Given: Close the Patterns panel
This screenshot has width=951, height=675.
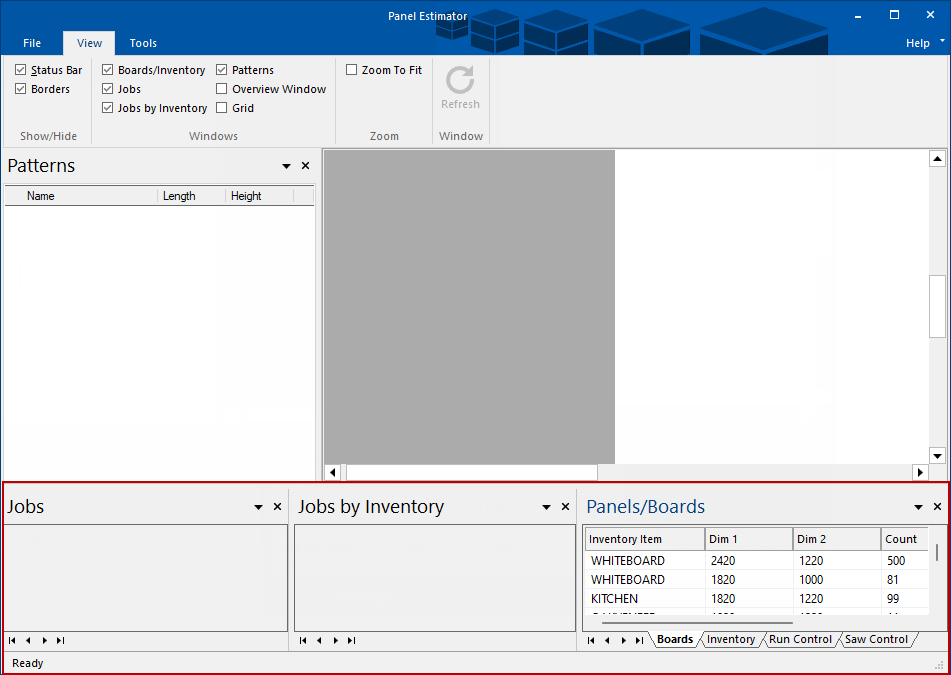Looking at the screenshot, I should [x=305, y=165].
